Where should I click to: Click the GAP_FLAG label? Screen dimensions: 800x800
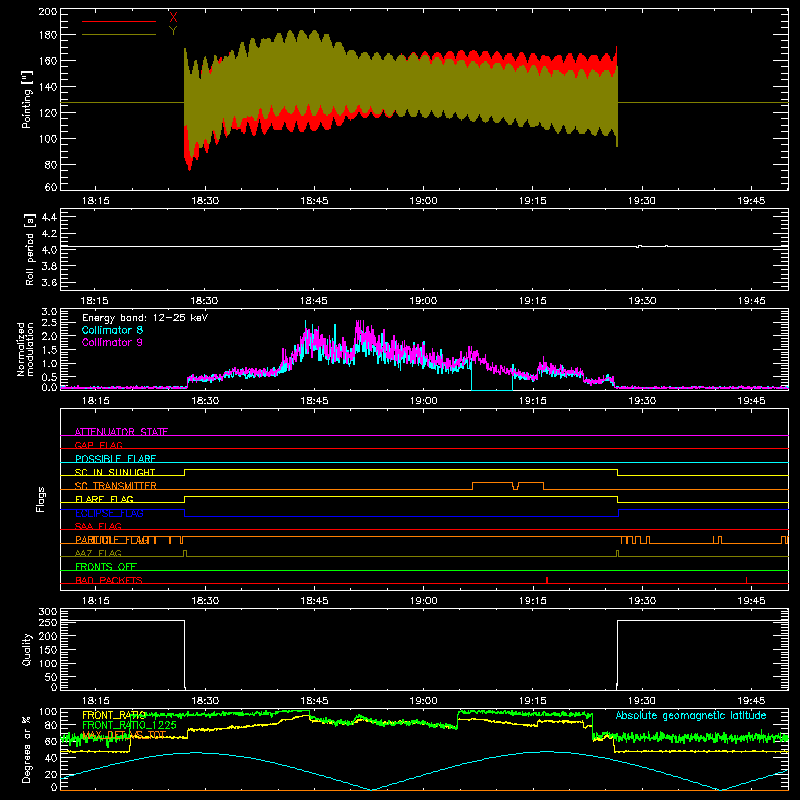(98, 445)
